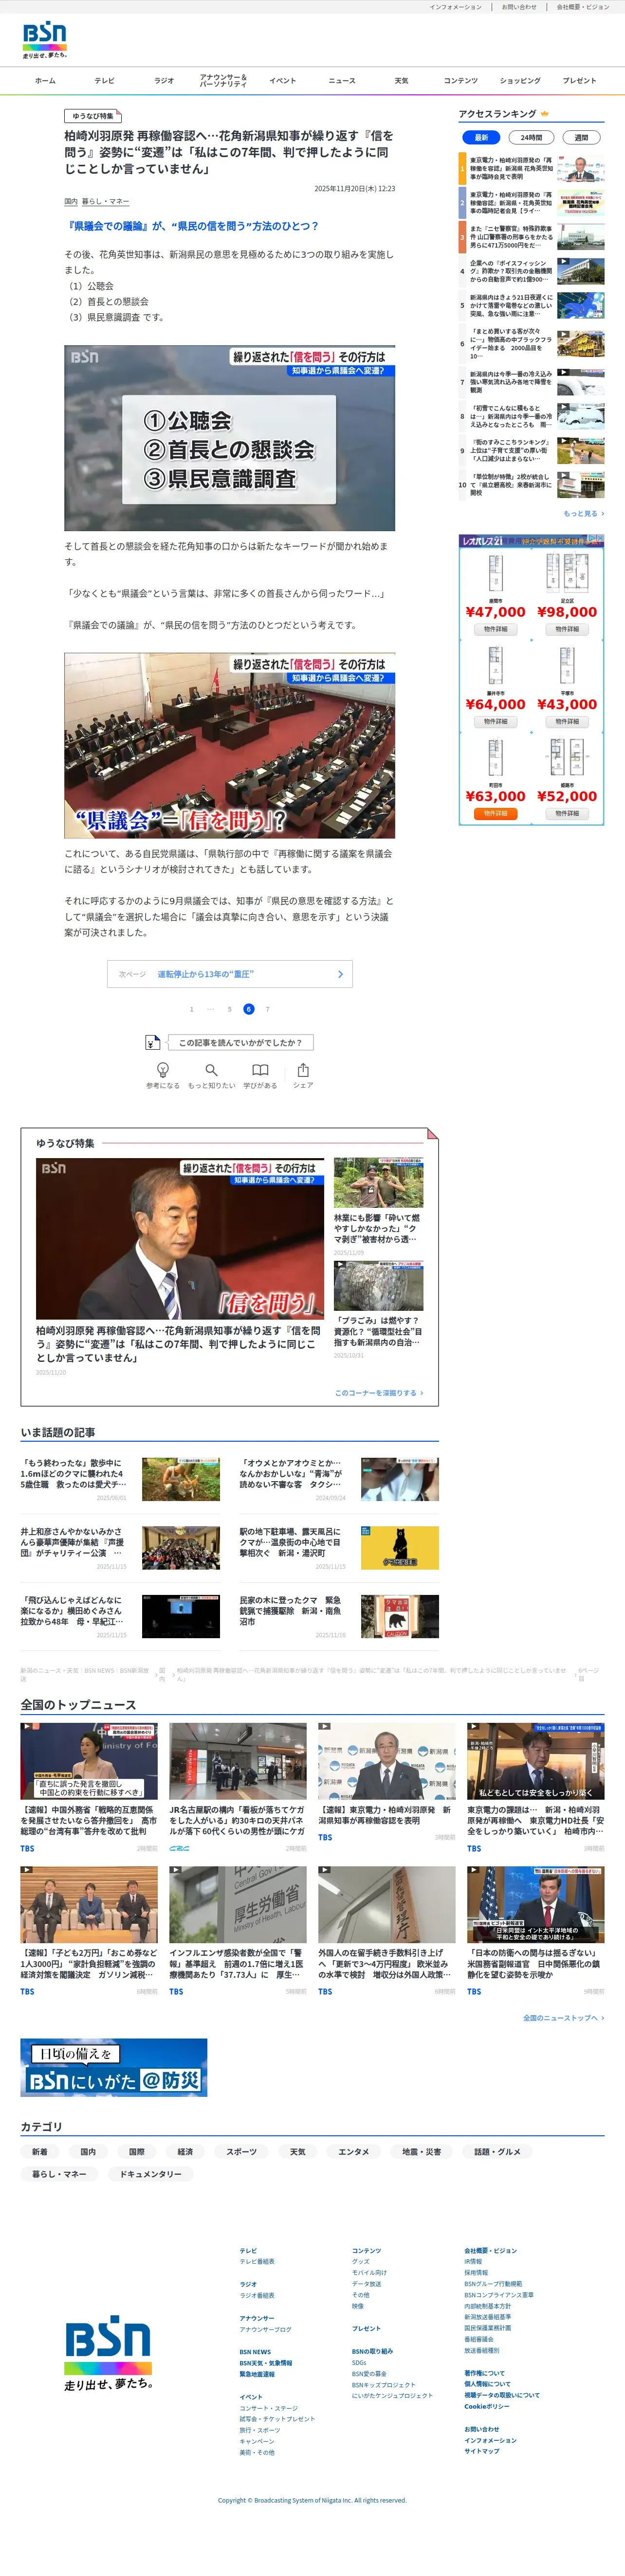Click 物件詳細 button under ¥47,000 listing

pos(495,629)
